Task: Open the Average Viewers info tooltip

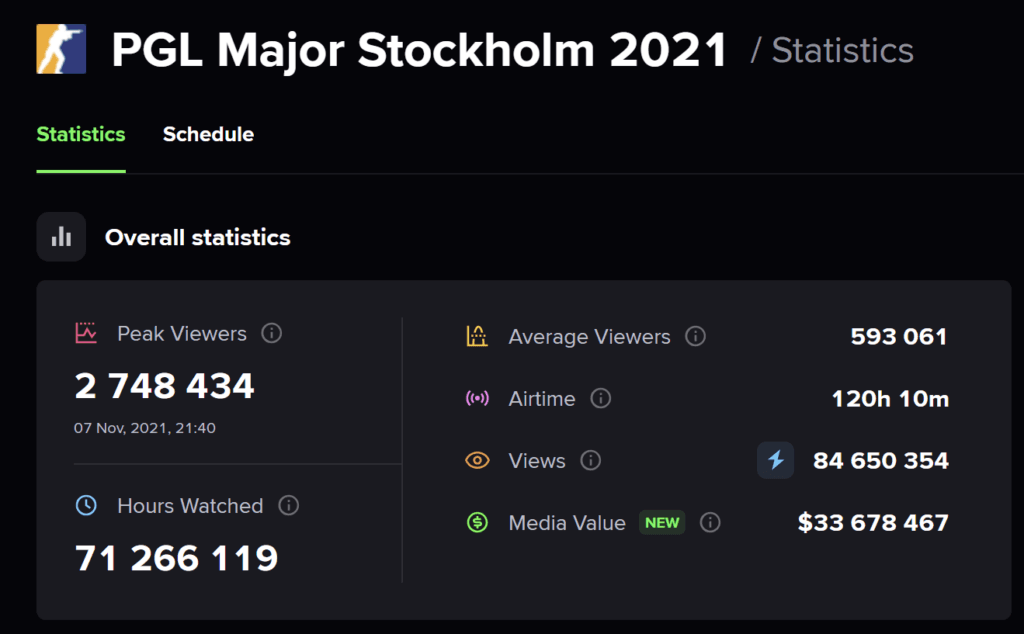Action: [x=696, y=336]
